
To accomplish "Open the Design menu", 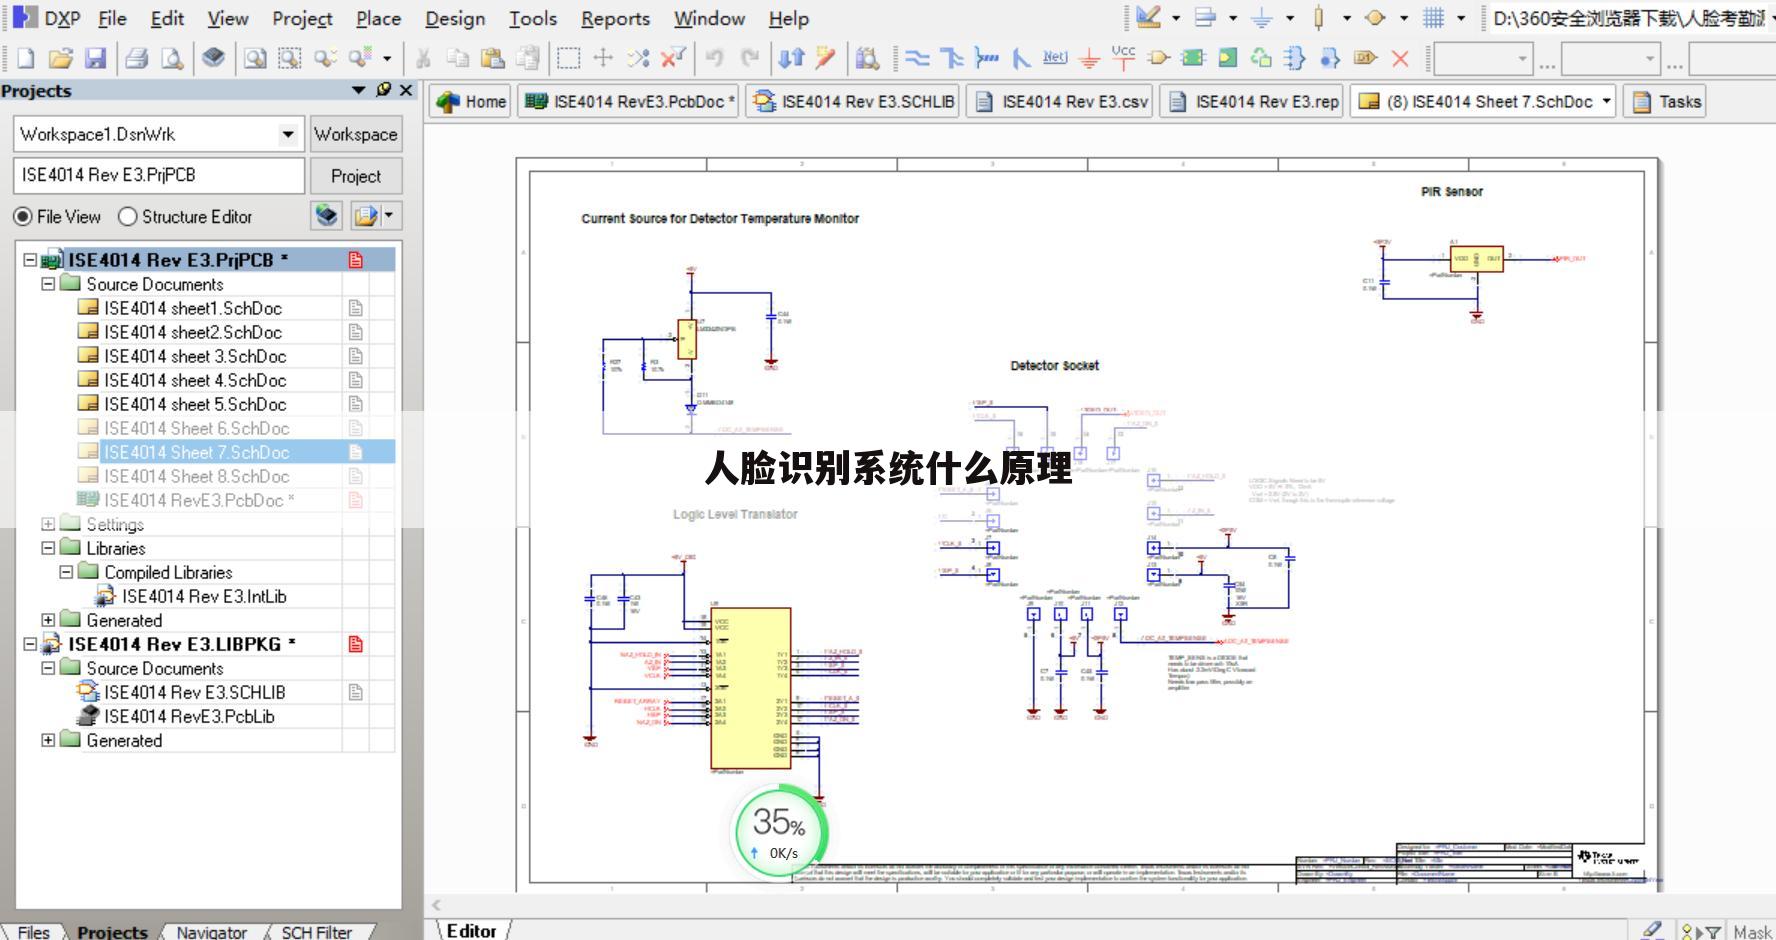I will pos(455,18).
